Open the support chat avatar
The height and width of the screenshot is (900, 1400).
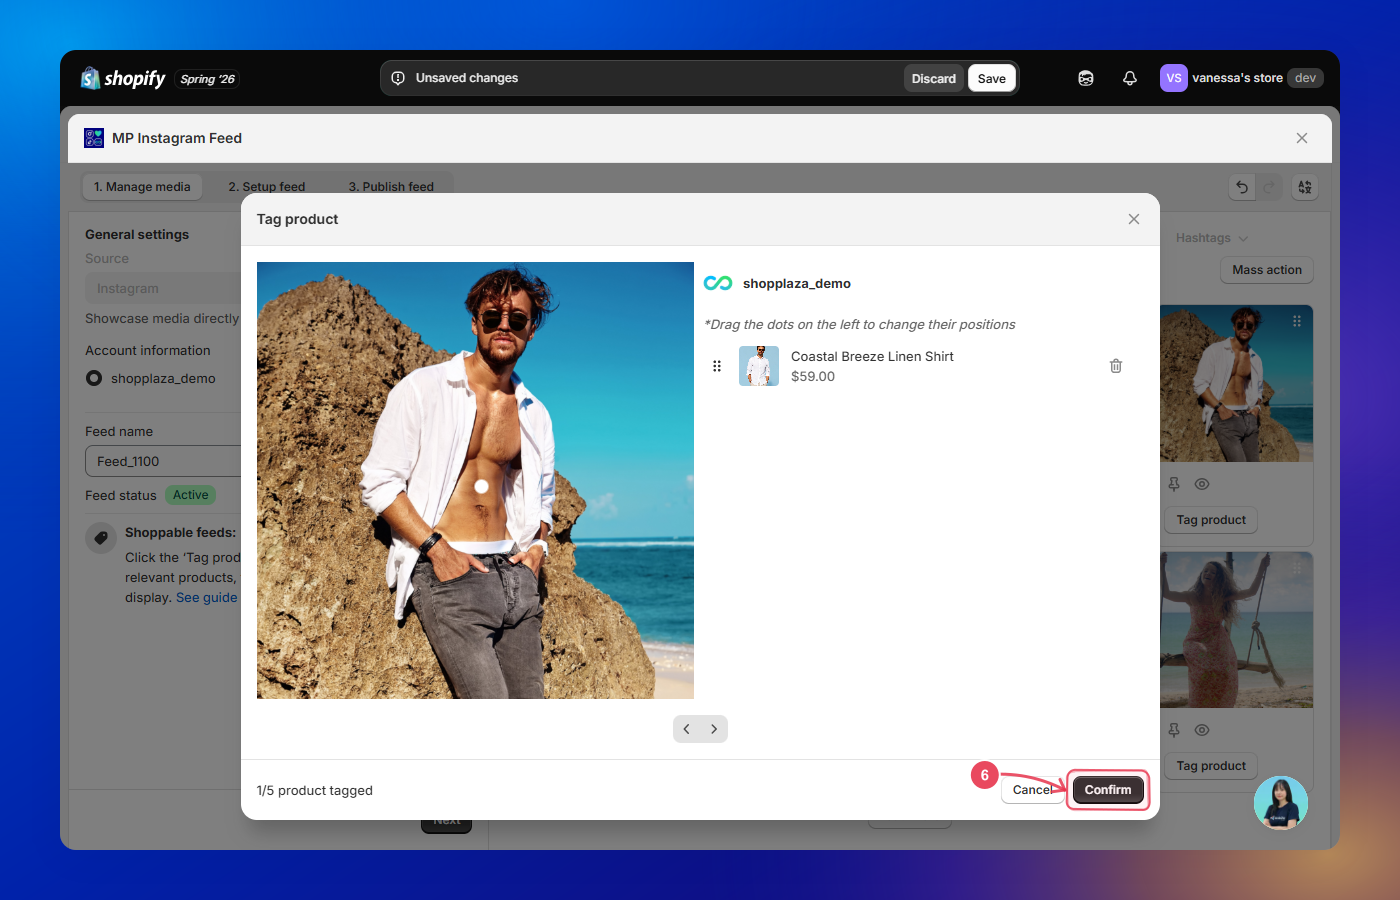coord(1281,803)
